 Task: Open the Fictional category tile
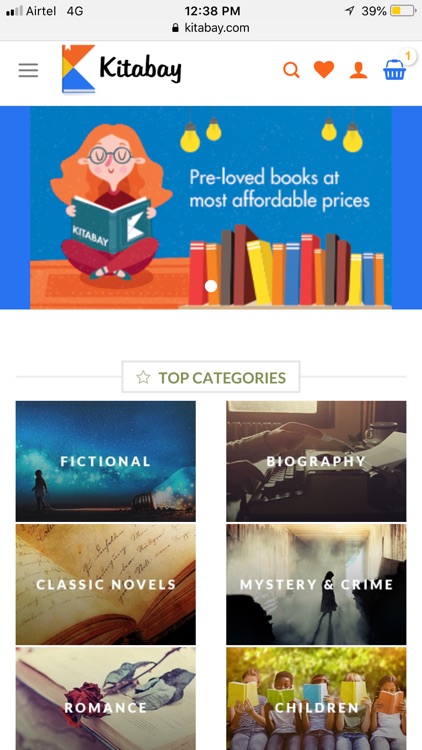[x=106, y=461]
